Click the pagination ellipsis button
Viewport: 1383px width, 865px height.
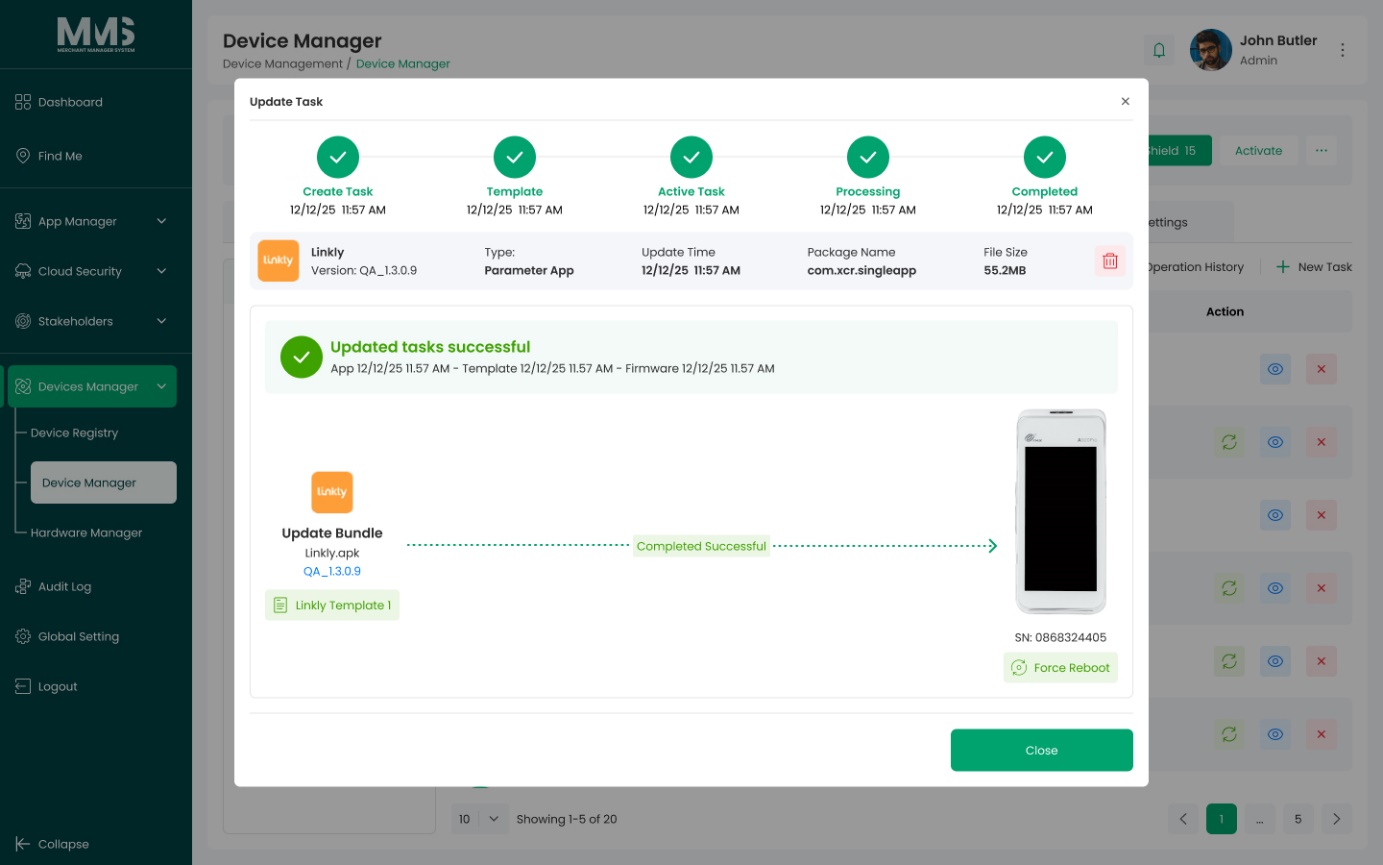(1260, 819)
